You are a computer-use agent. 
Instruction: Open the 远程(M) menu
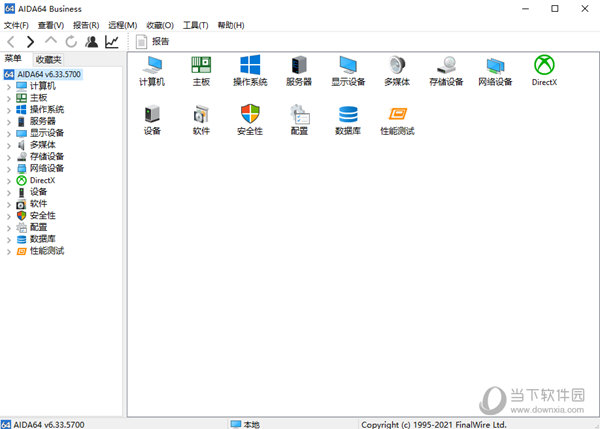tap(122, 25)
